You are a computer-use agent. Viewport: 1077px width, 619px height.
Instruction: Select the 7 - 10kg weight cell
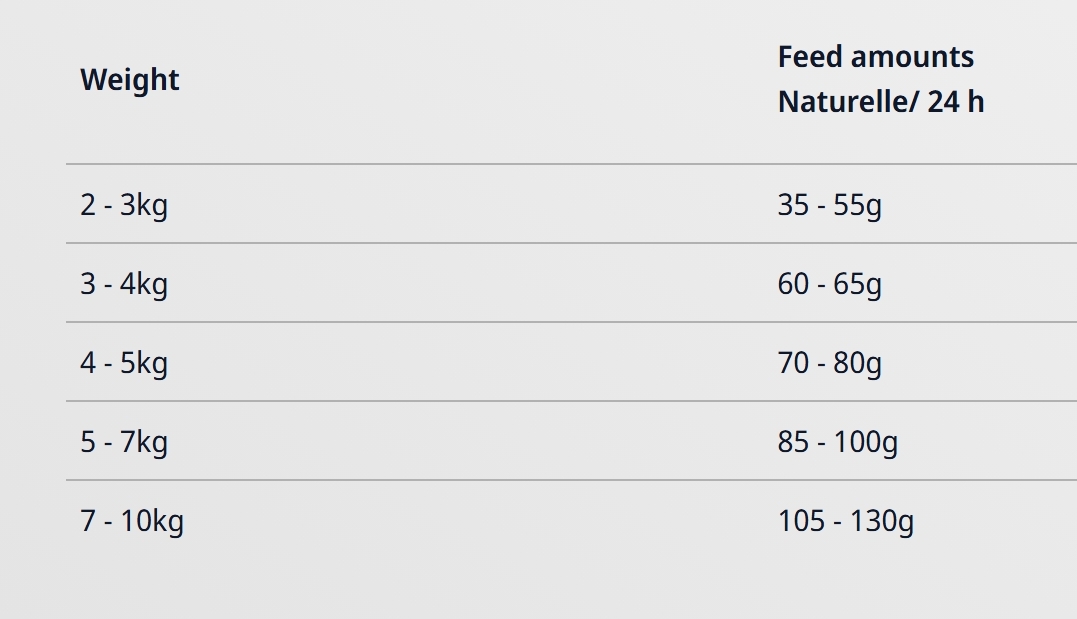pos(132,521)
